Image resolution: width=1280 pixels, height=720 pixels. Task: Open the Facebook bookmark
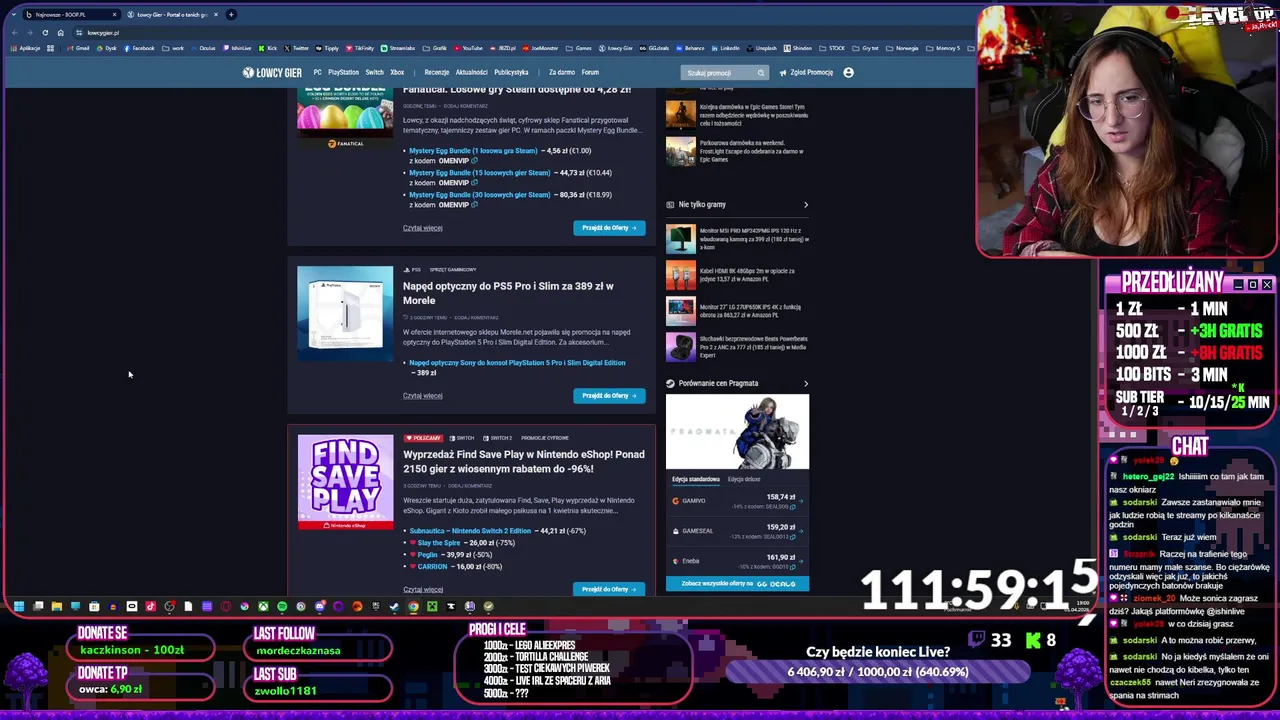coord(139,48)
